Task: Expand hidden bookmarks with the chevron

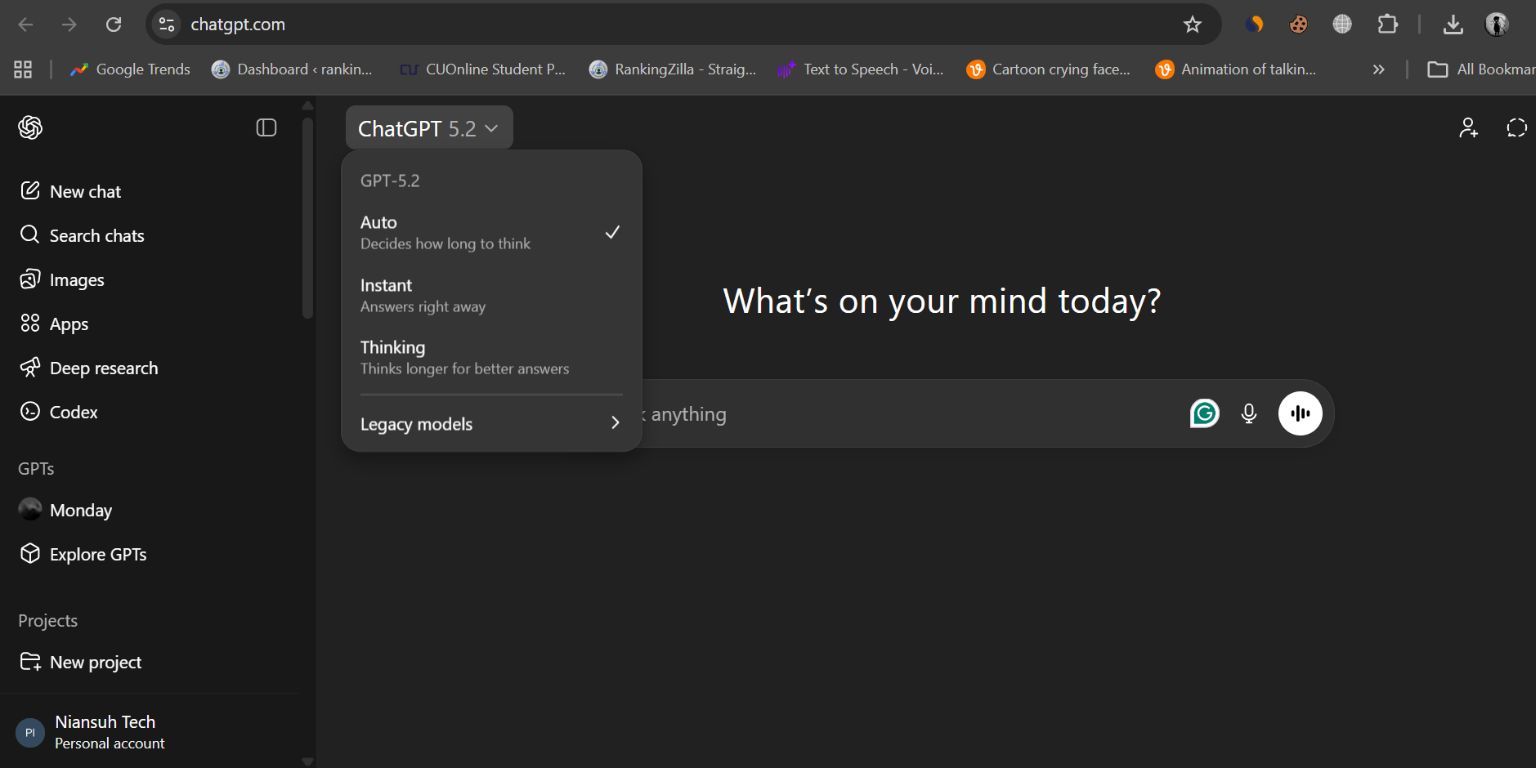Action: pos(1378,69)
